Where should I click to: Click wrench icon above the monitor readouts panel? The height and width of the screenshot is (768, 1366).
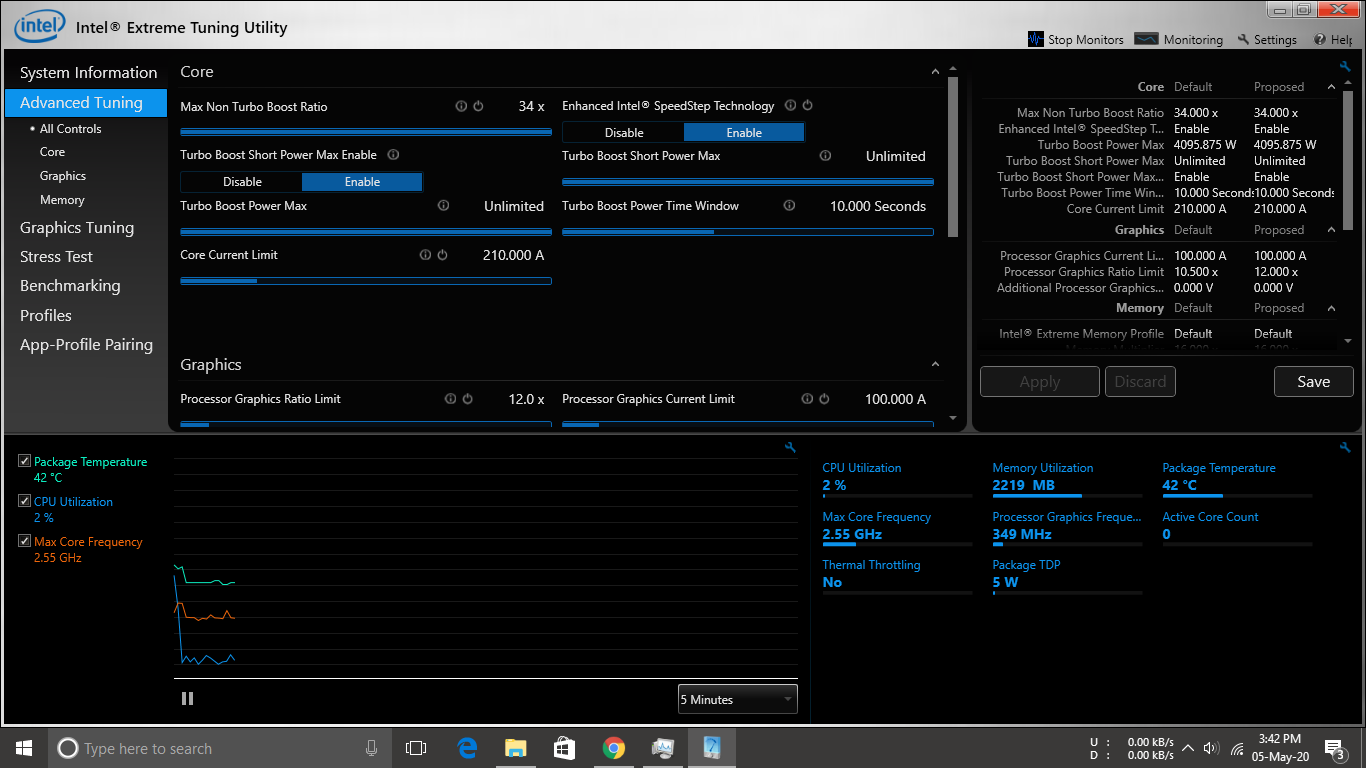click(x=1345, y=448)
